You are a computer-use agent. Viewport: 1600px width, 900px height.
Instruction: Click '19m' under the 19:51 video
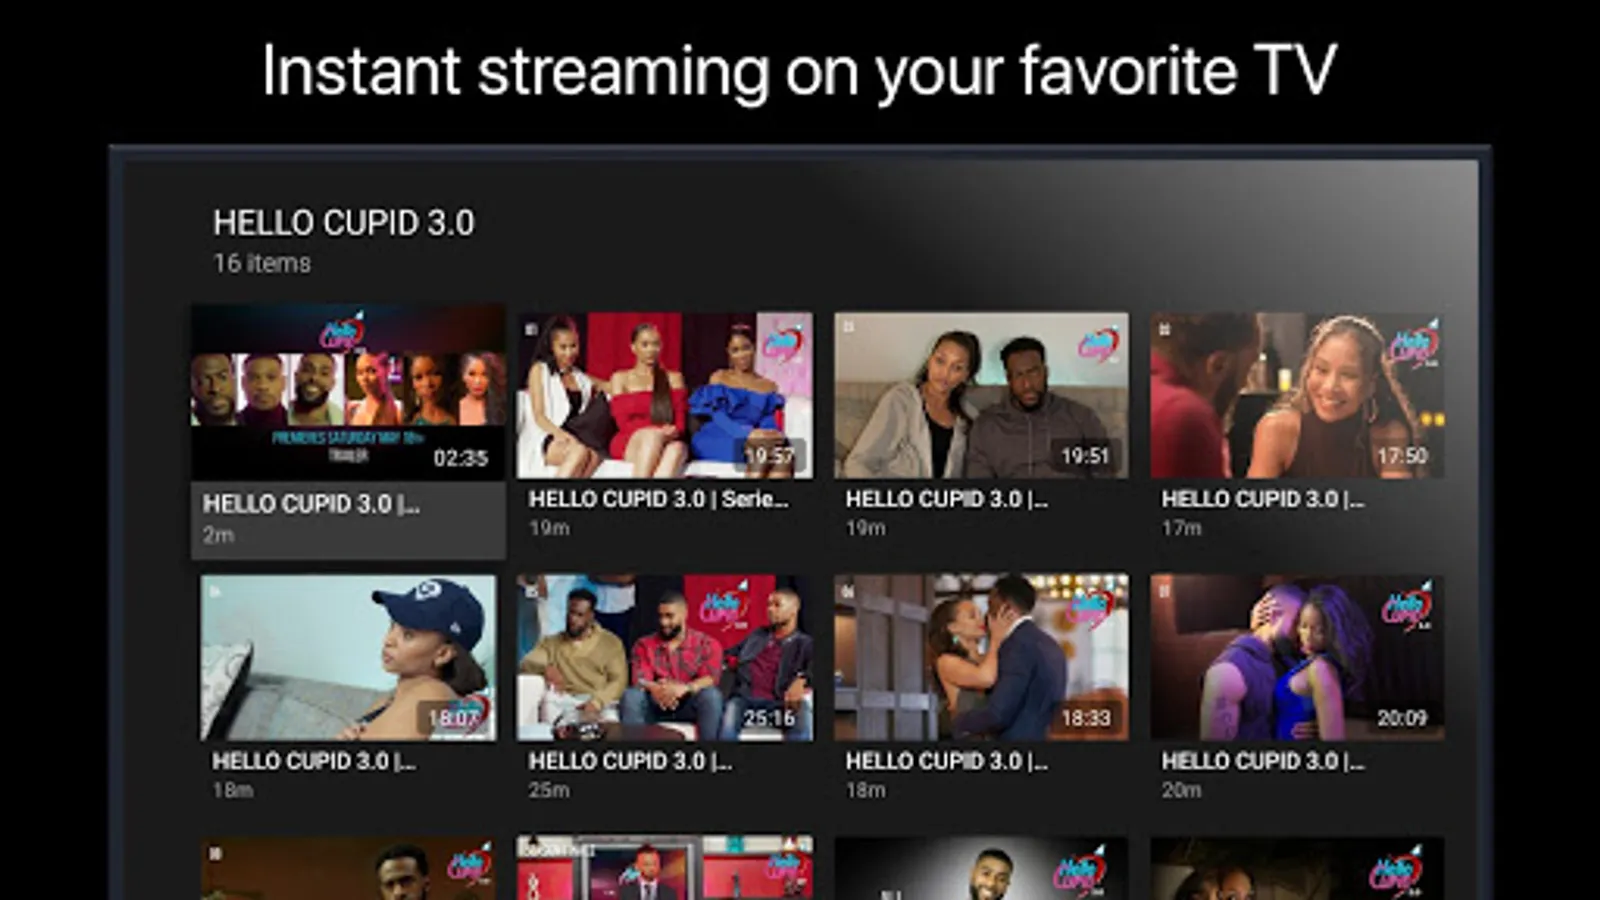click(865, 528)
